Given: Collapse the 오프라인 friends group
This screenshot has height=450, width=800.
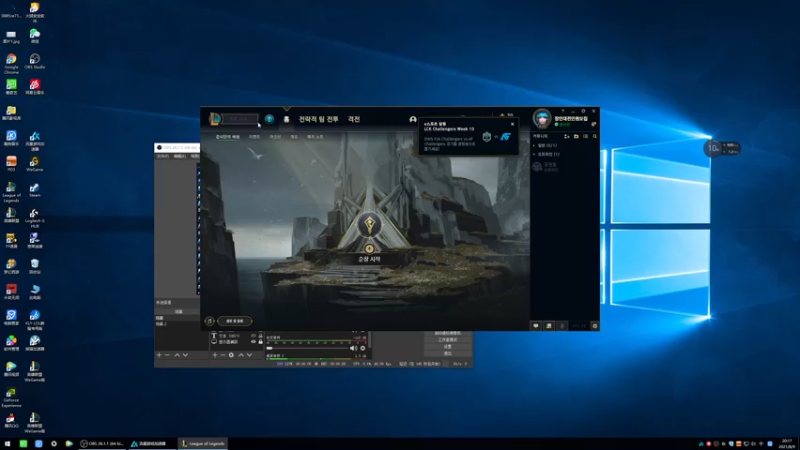Looking at the screenshot, I should (546, 154).
